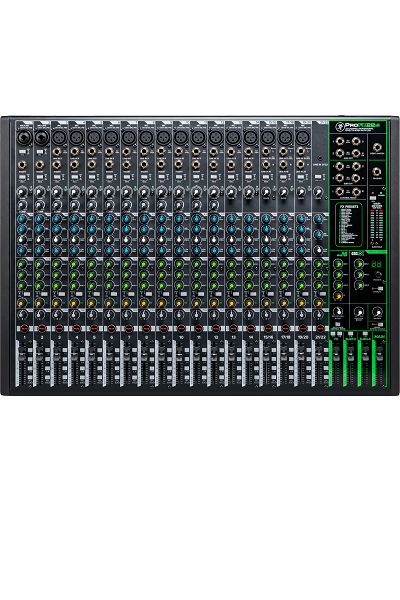
Task: Click the channel label '21/22'
Action: [x=320, y=338]
